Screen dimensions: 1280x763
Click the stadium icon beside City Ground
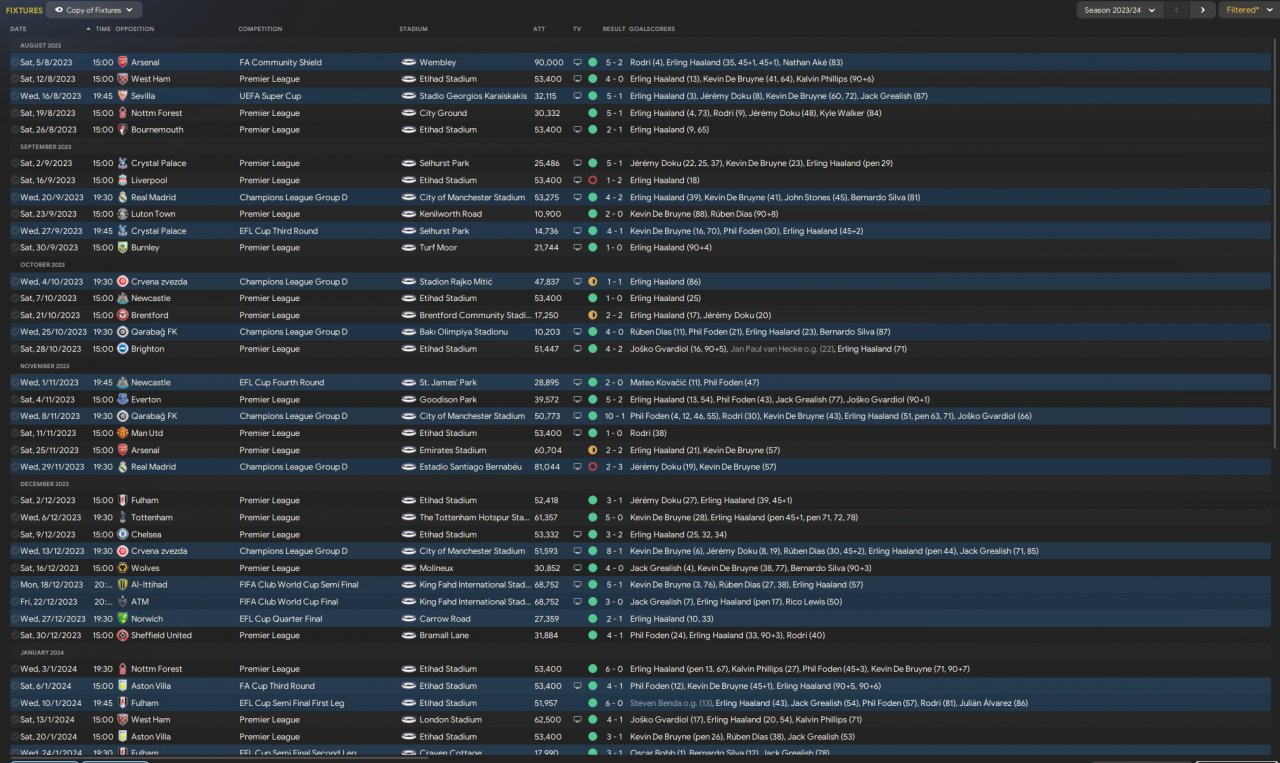[x=408, y=113]
